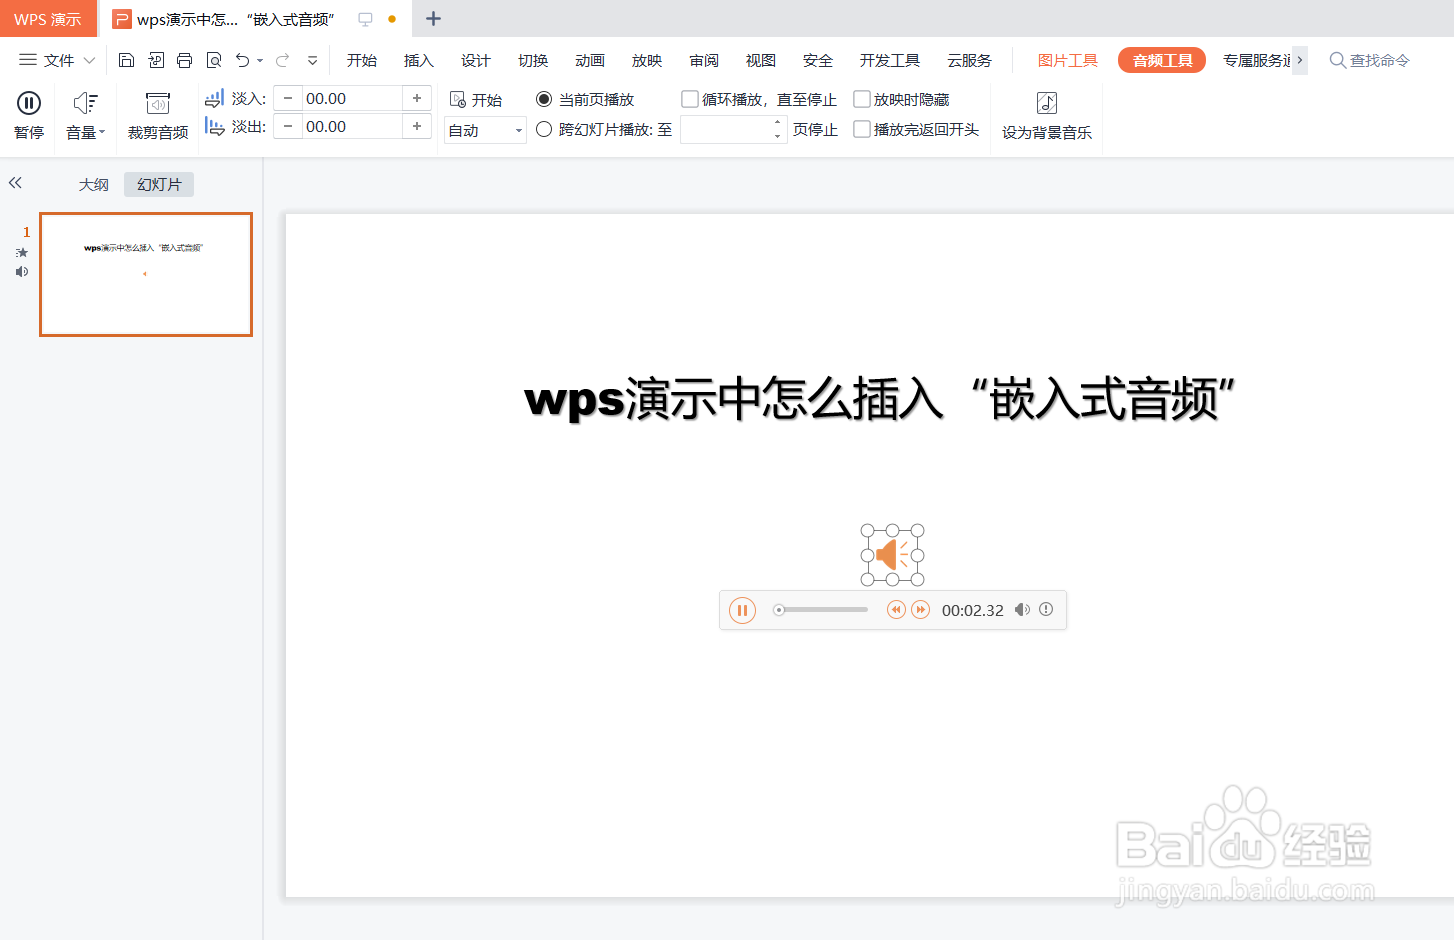Pause audio using ribbon pause icon
Image resolution: width=1454 pixels, height=940 pixels.
pyautogui.click(x=29, y=102)
